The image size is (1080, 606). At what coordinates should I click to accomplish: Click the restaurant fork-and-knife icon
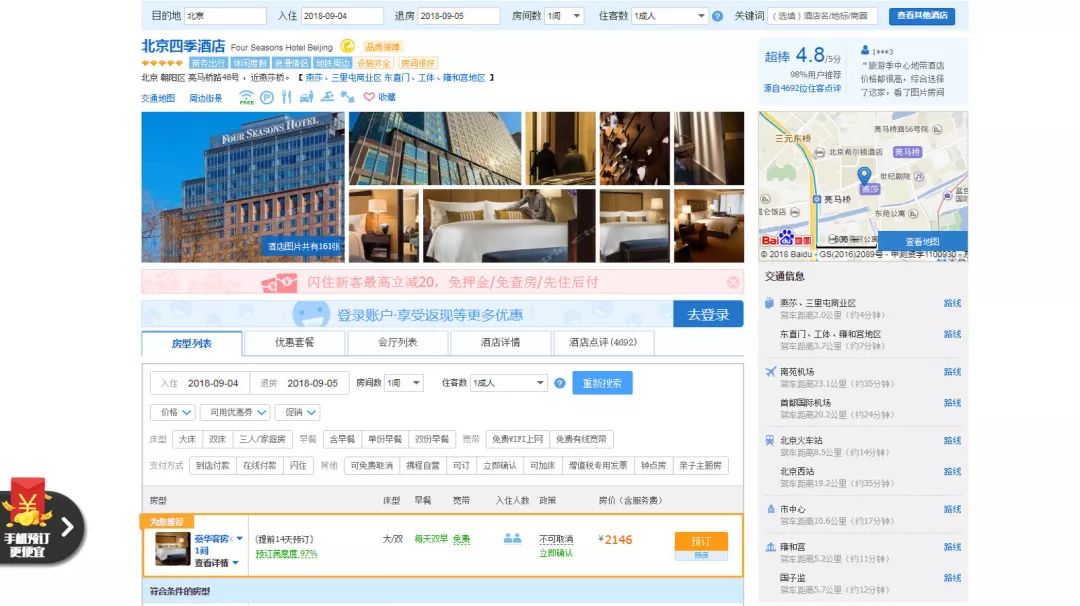(287, 97)
